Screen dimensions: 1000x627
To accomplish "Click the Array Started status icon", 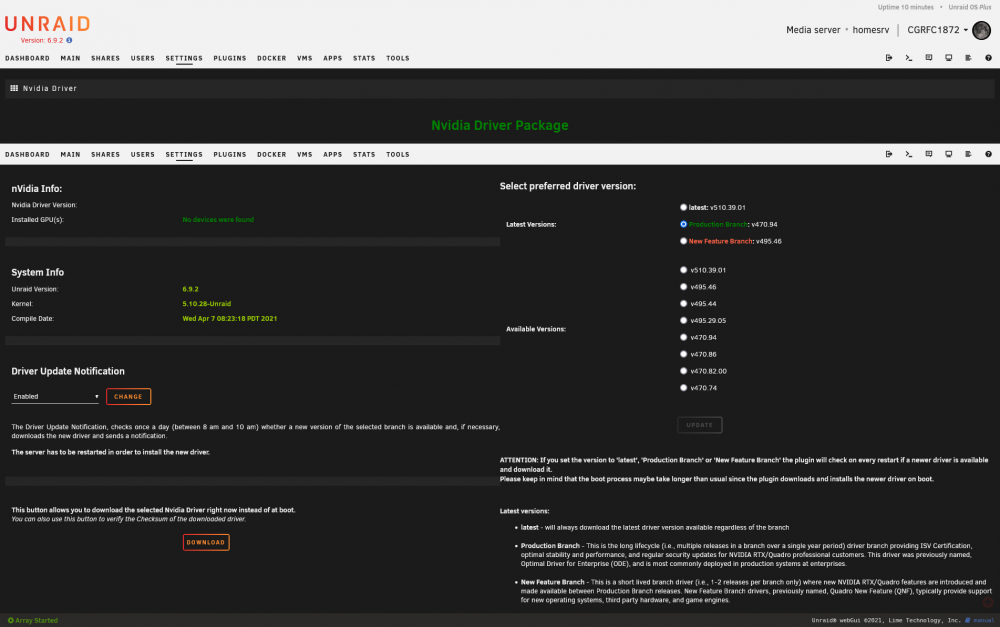I will pyautogui.click(x=10, y=620).
